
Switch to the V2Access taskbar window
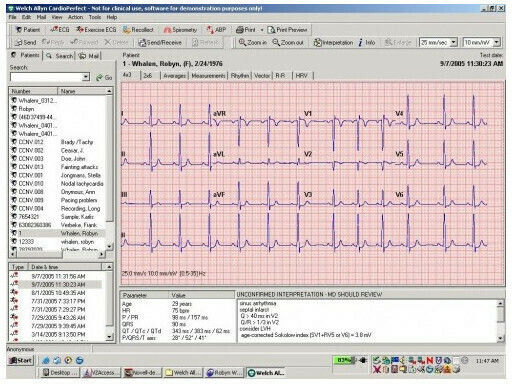tap(101, 373)
